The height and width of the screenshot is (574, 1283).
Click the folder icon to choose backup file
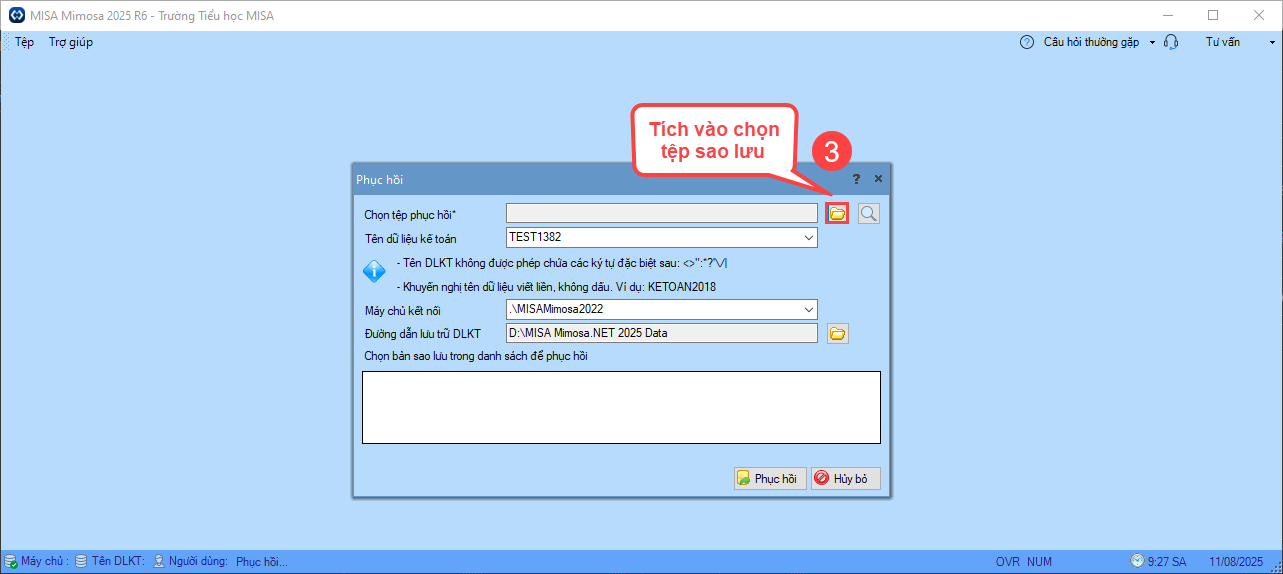click(837, 213)
